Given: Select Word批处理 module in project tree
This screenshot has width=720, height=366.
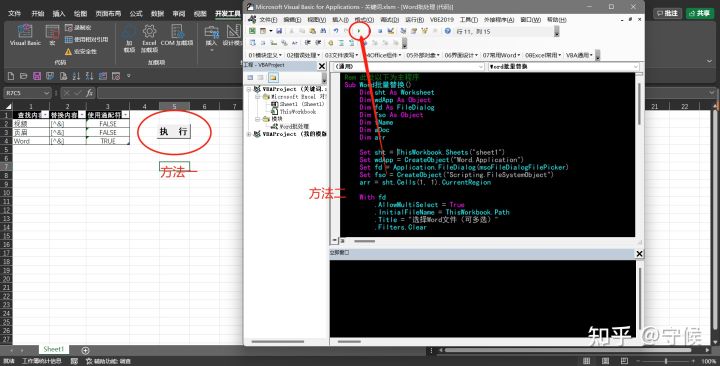Looking at the screenshot, I should click(x=294, y=126).
